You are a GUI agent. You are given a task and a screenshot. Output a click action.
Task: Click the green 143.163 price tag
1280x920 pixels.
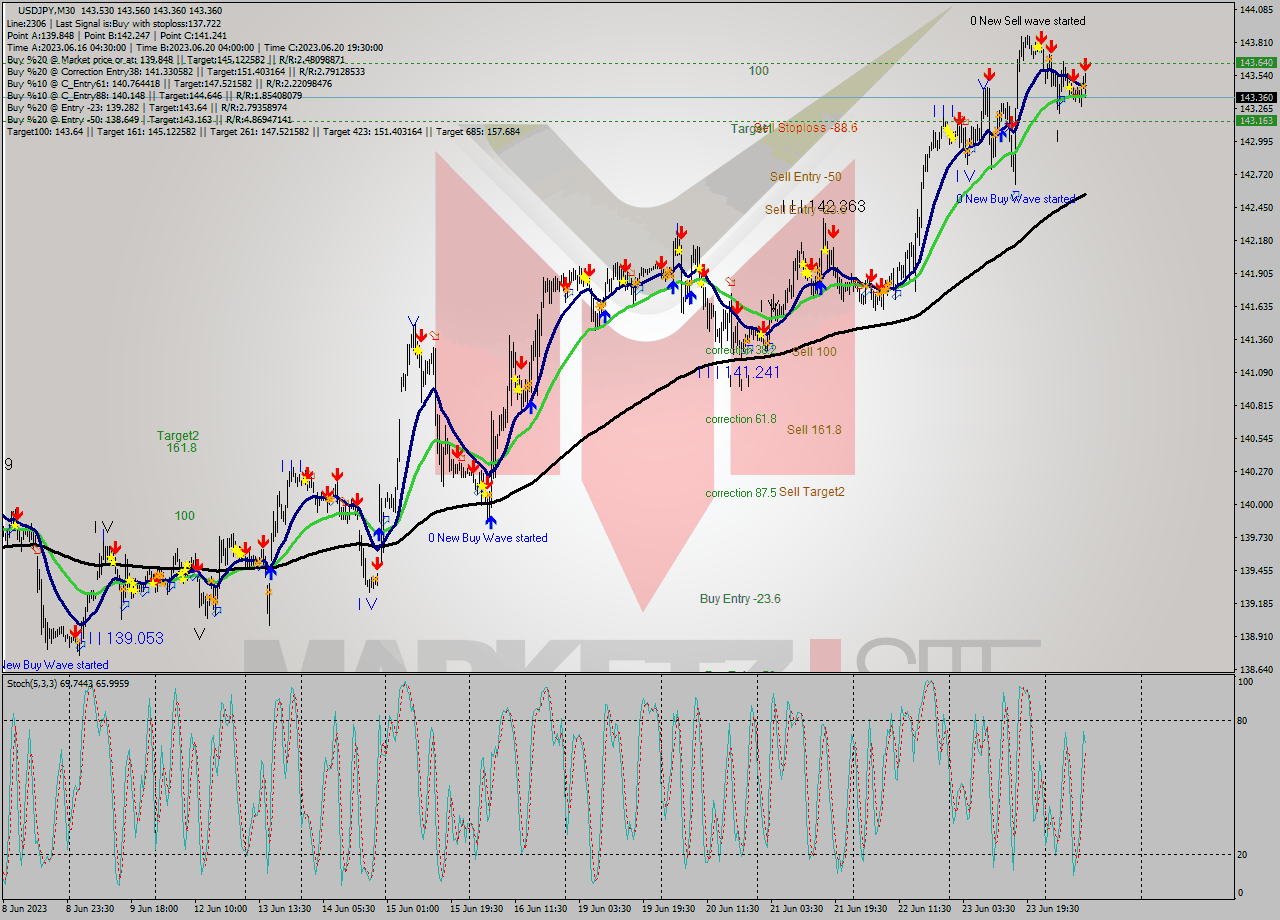click(x=1256, y=120)
